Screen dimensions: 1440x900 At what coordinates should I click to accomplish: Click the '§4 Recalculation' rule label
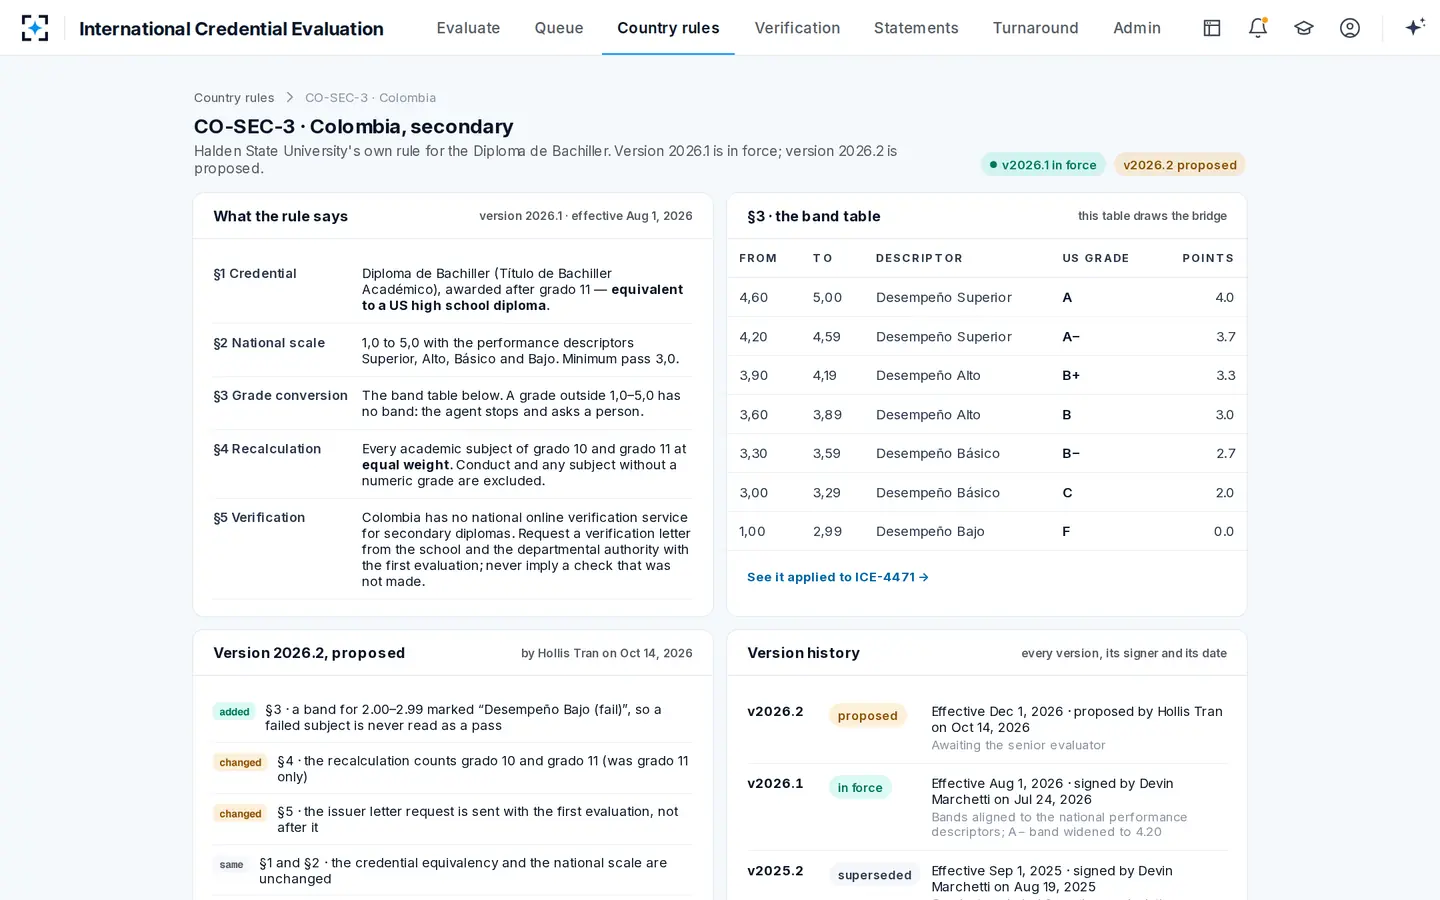click(x=267, y=449)
